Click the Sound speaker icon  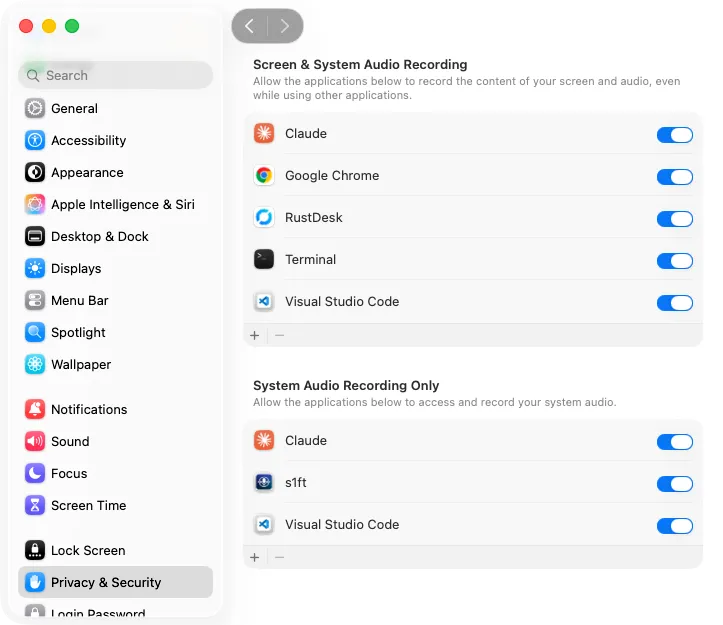[35, 441]
